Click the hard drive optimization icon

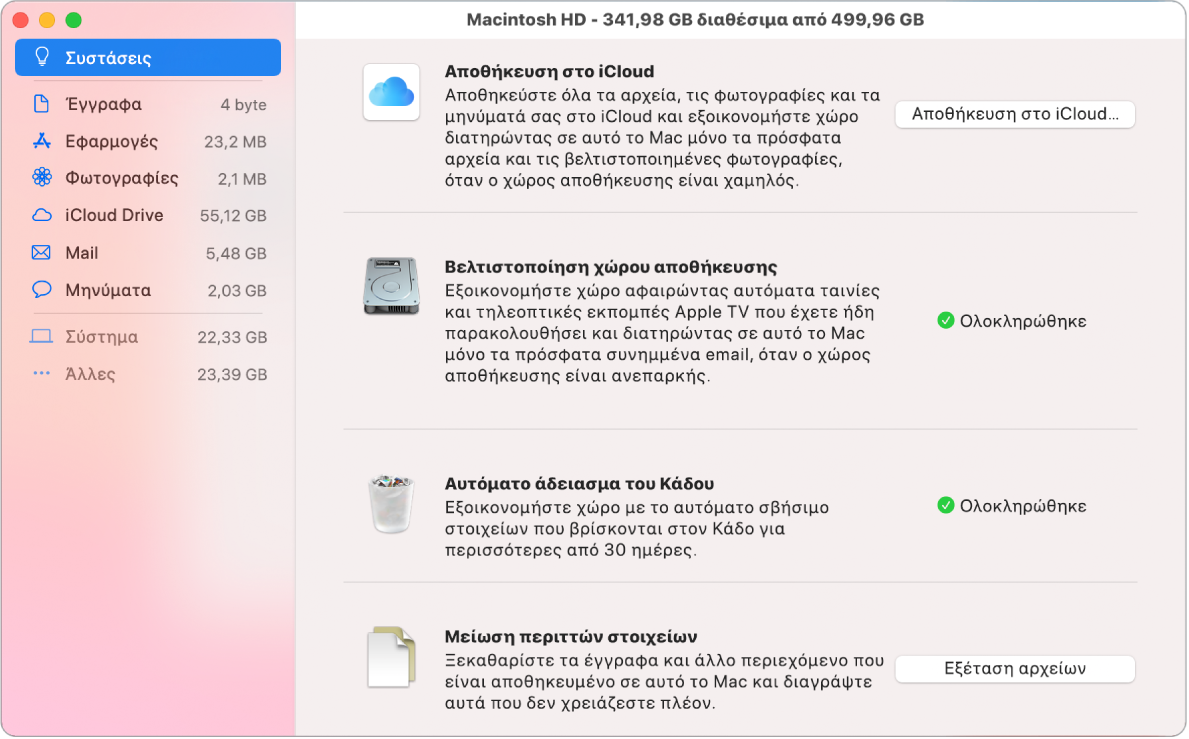(x=391, y=287)
